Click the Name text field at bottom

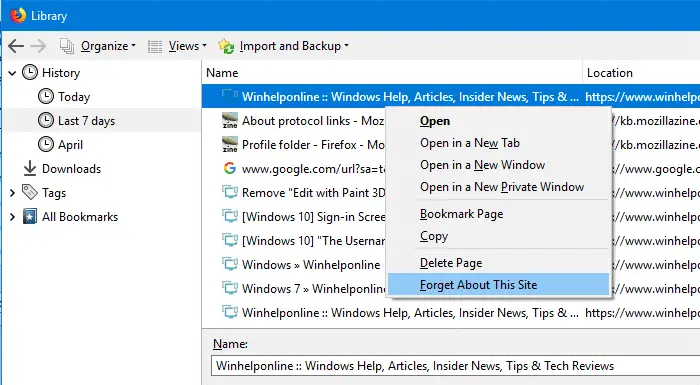(x=455, y=366)
